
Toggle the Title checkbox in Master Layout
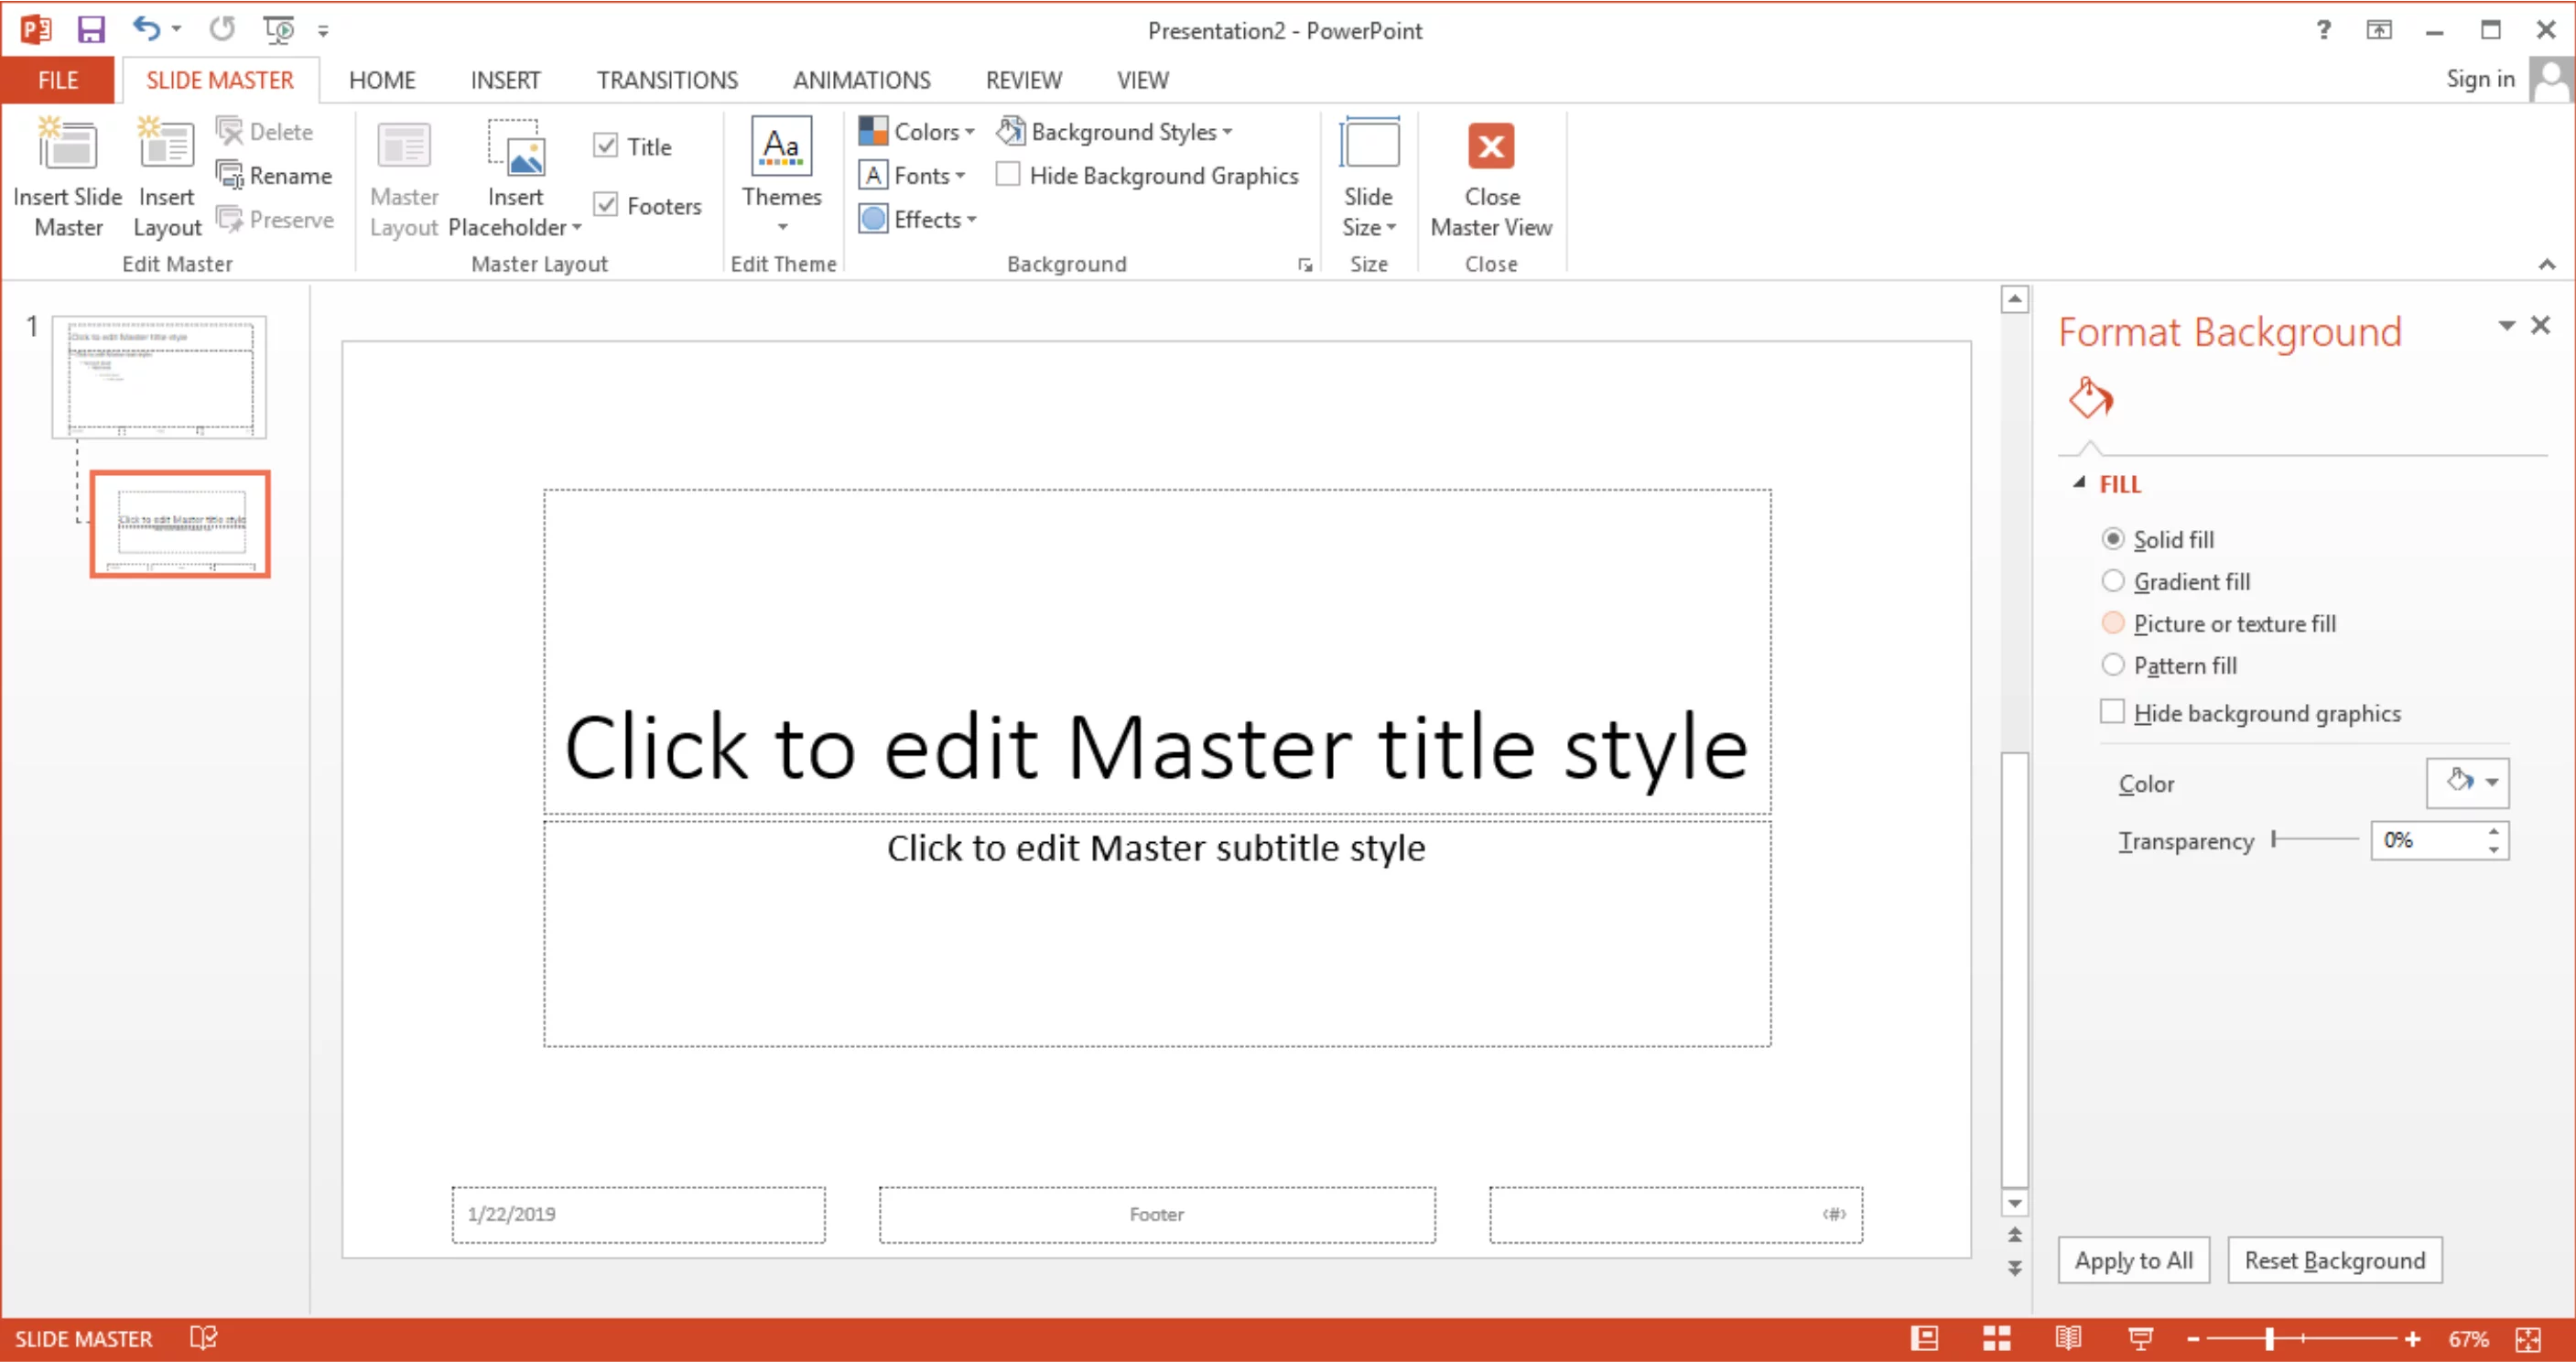[x=608, y=146]
